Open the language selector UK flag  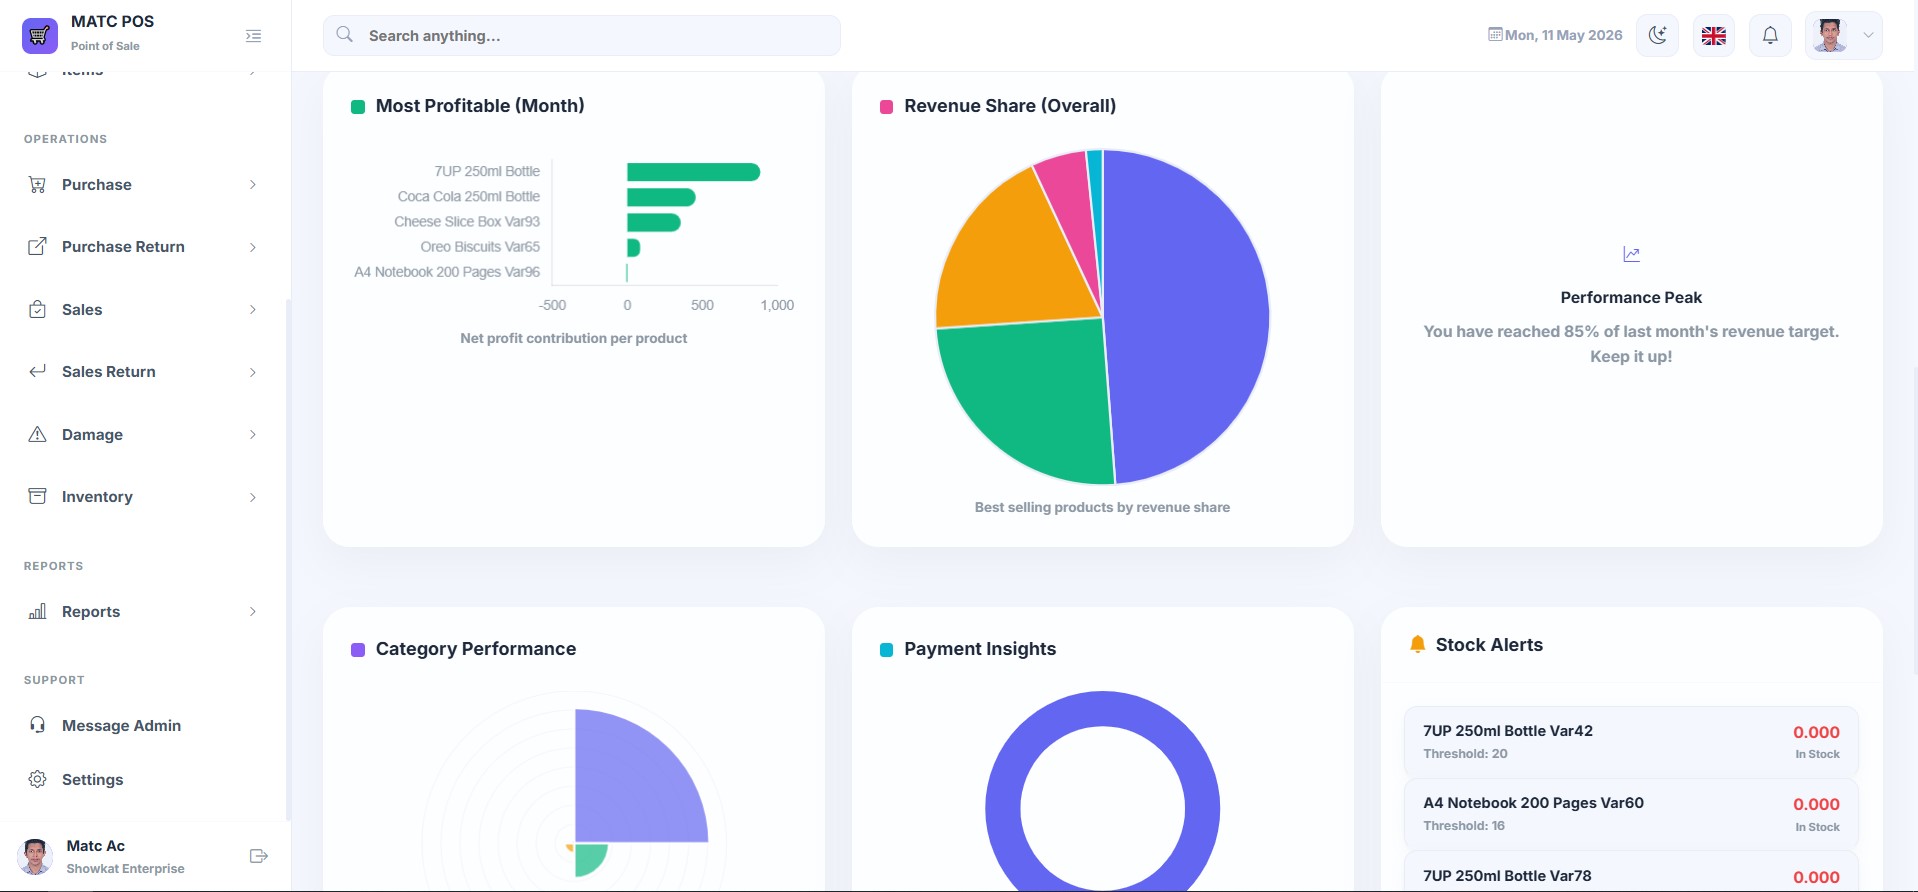(1714, 35)
